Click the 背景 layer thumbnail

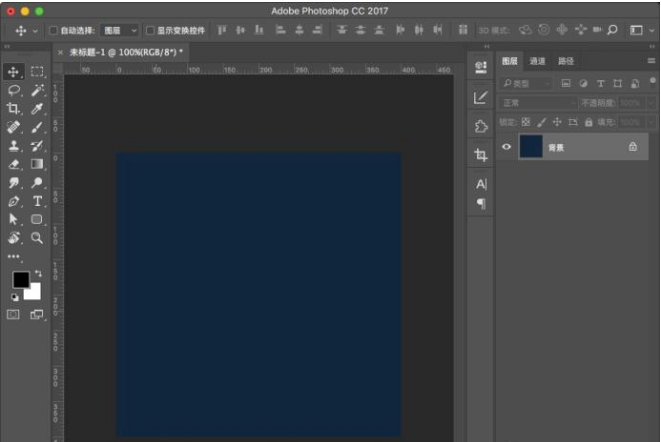(x=530, y=147)
